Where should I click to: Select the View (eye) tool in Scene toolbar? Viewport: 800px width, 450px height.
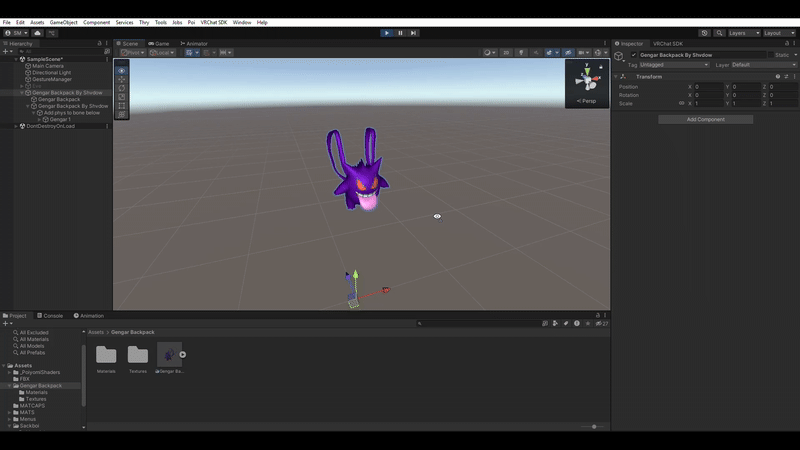(x=121, y=71)
